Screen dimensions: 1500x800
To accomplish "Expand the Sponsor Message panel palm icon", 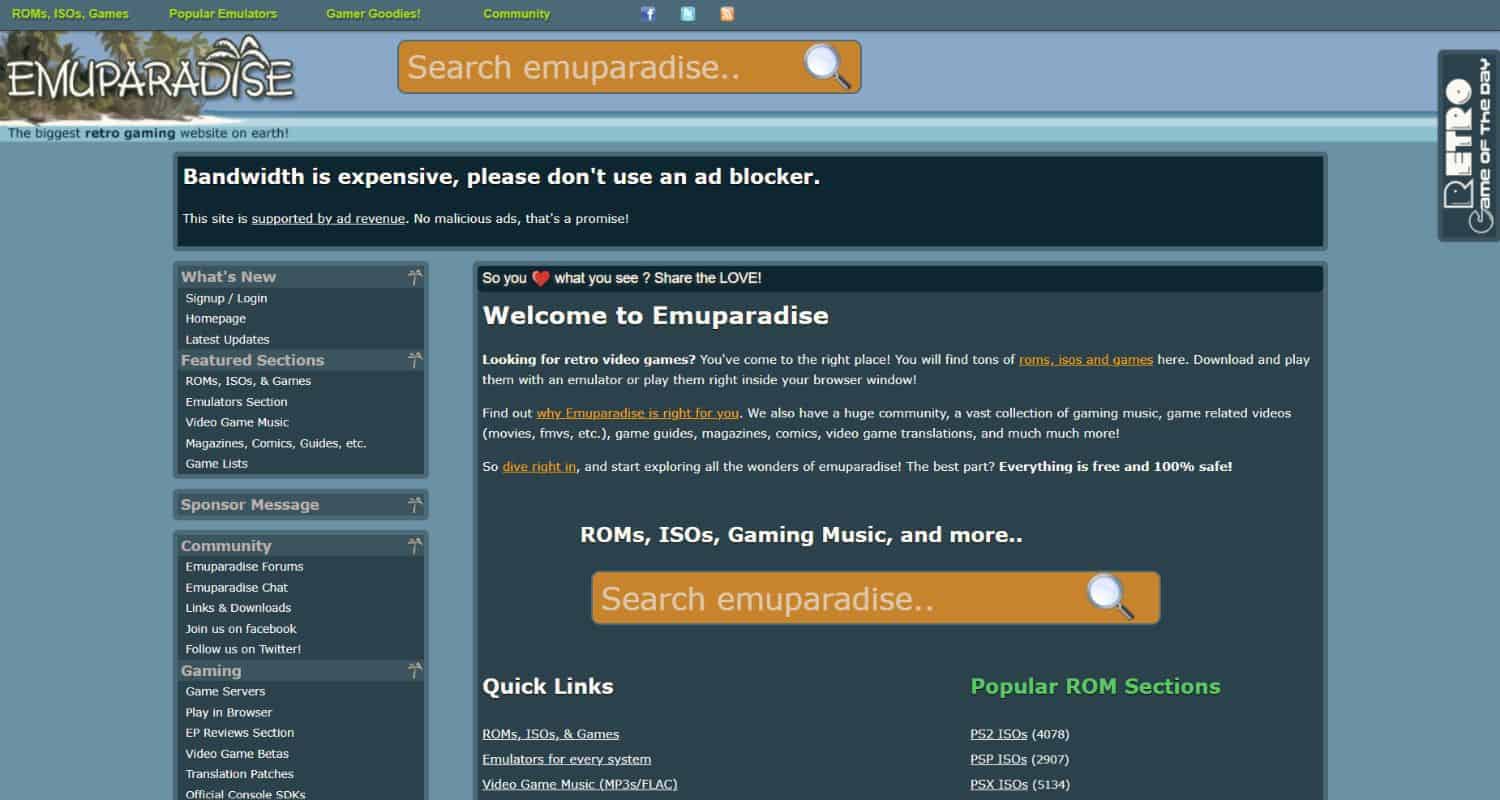I will [x=415, y=505].
